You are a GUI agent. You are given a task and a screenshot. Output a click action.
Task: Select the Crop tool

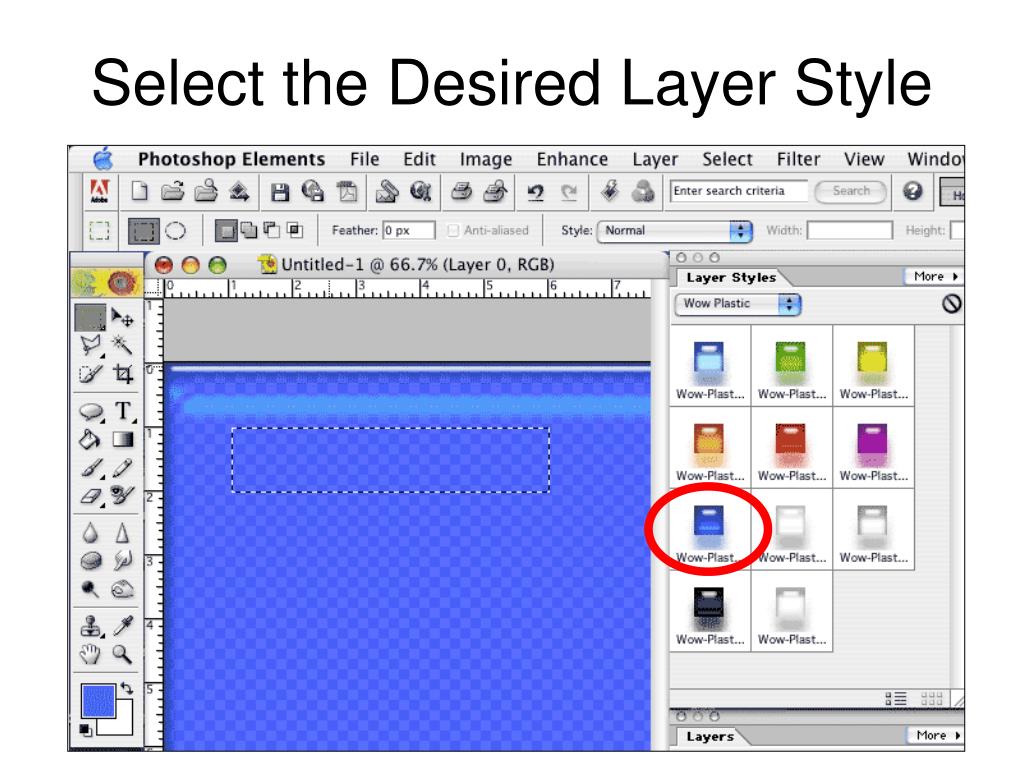point(123,374)
